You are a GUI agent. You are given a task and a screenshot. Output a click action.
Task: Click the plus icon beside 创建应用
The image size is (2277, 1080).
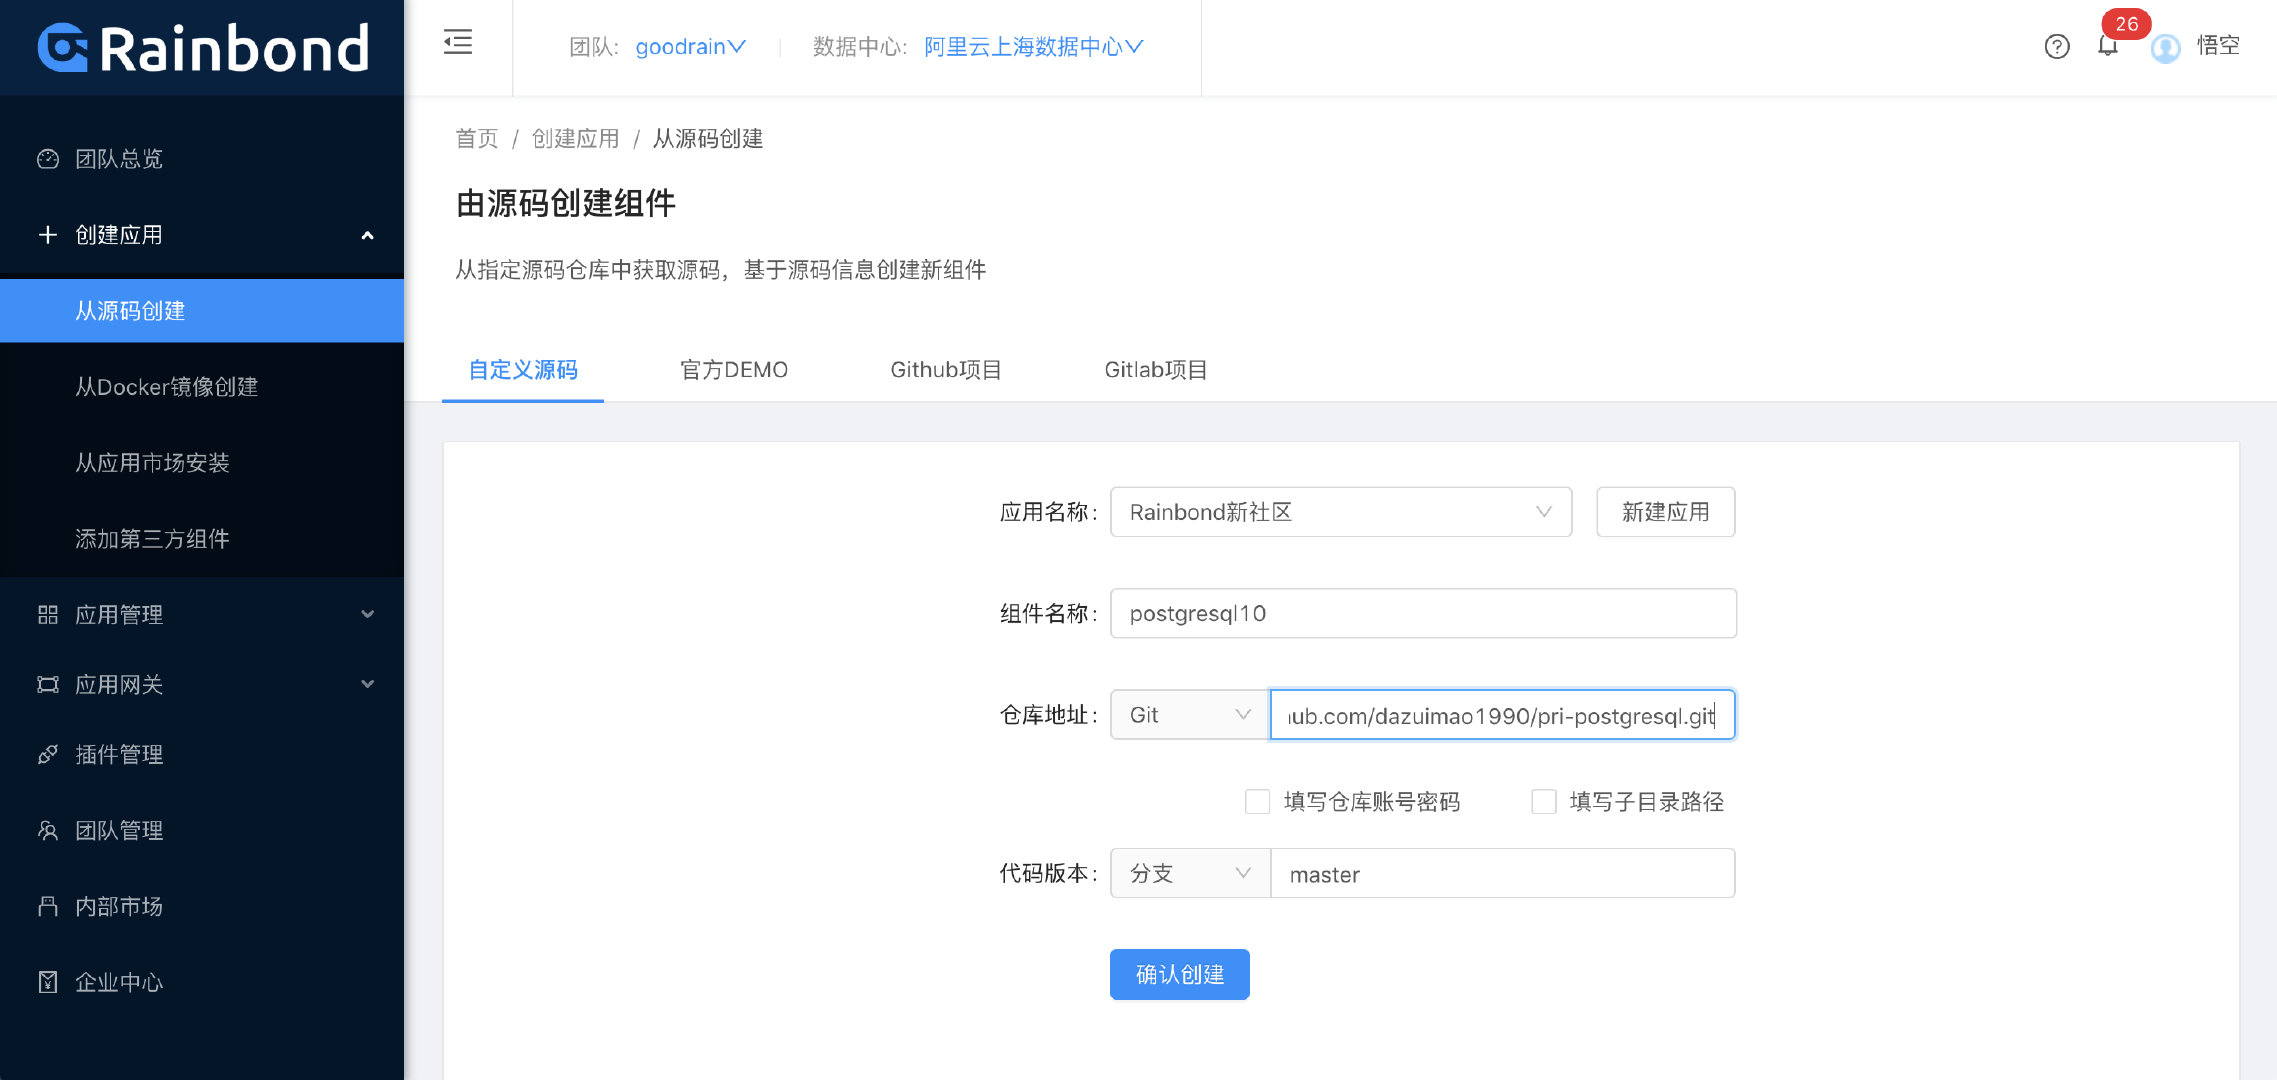pyautogui.click(x=48, y=235)
